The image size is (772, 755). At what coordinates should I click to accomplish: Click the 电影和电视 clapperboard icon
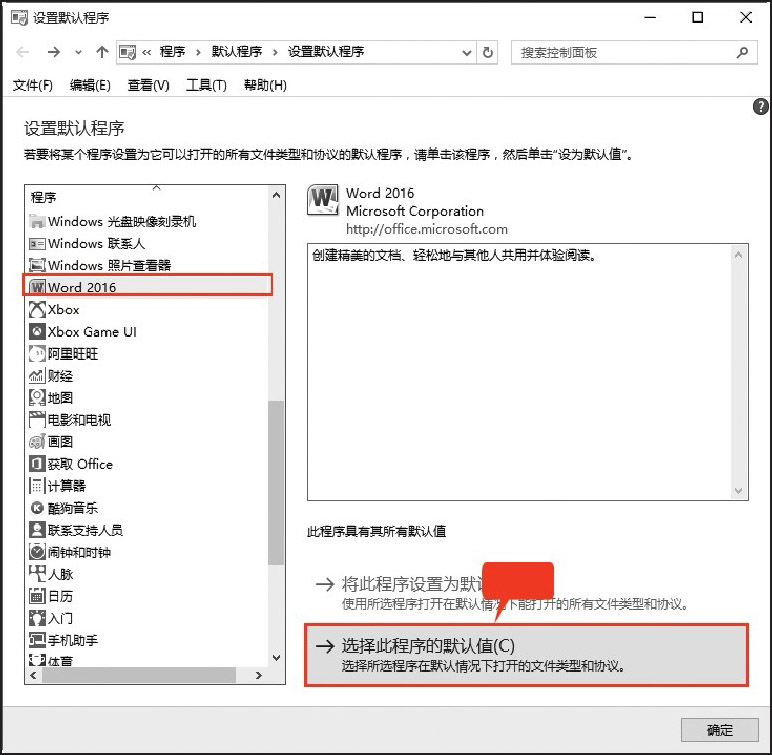click(37, 420)
